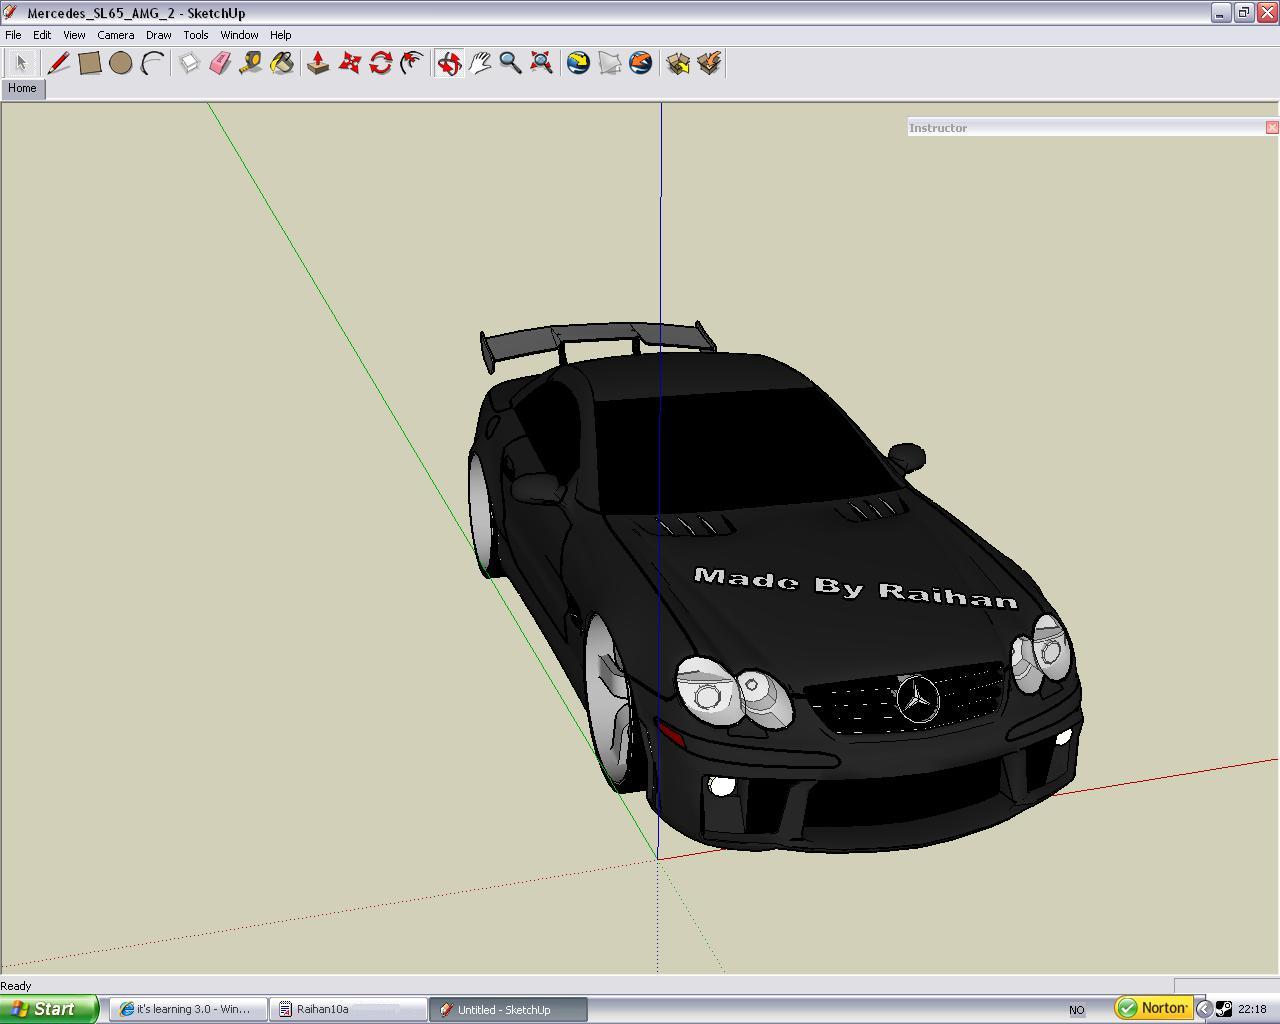Click the SketchUp title bar icon
The width and height of the screenshot is (1280, 1024).
(x=10, y=13)
